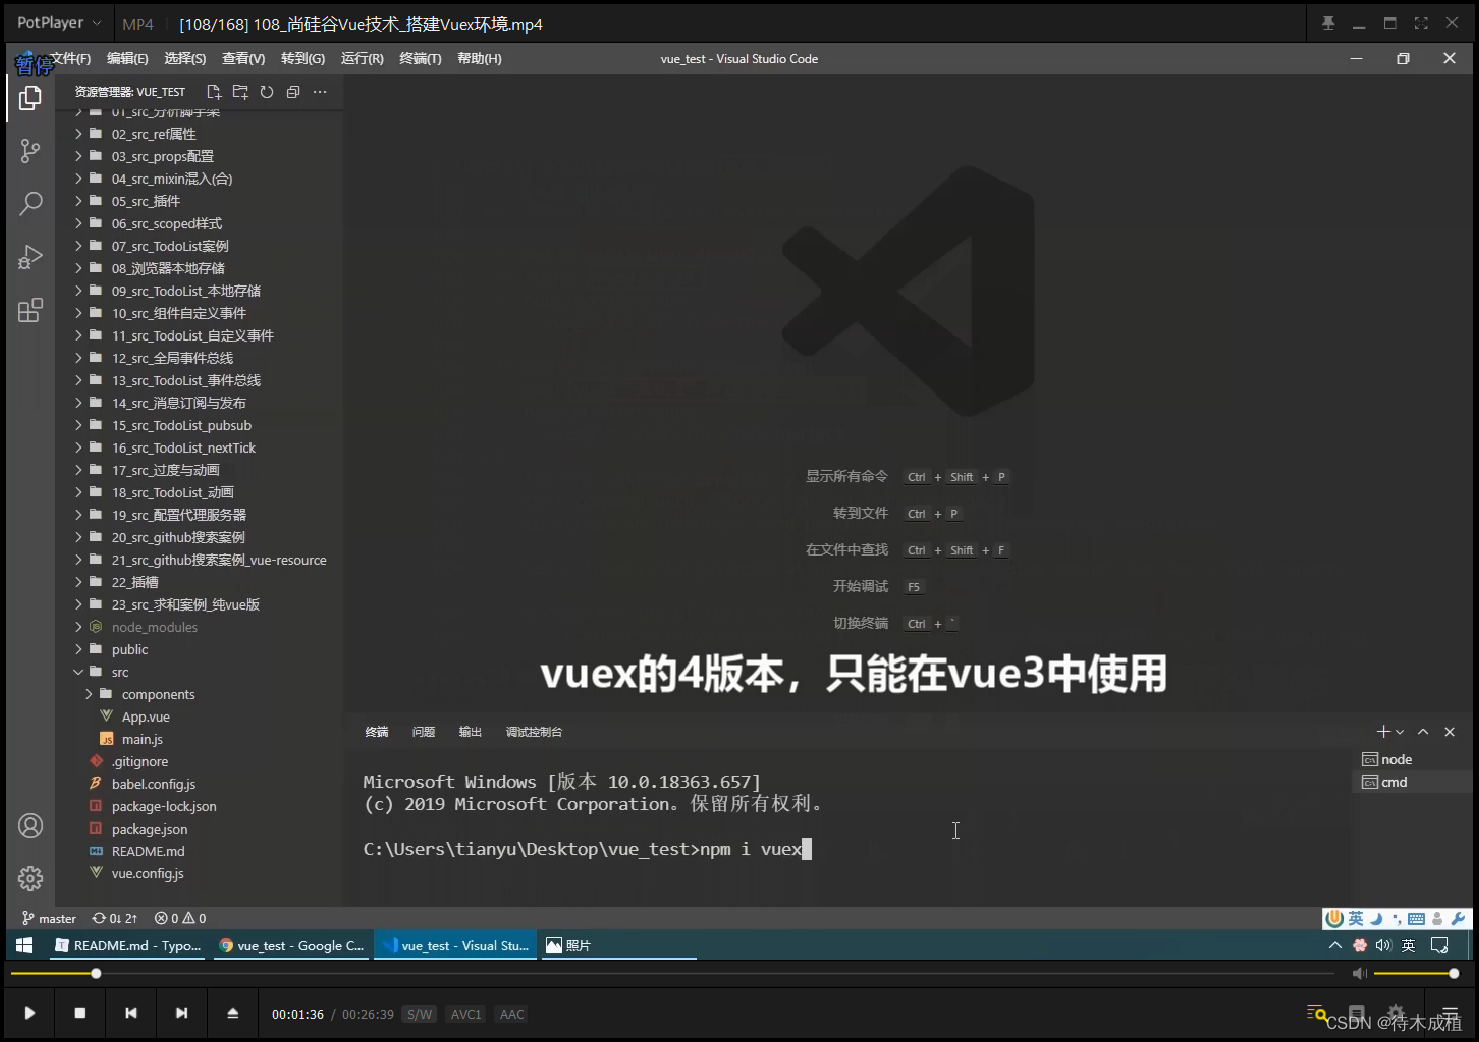This screenshot has height=1042, width=1479.
Task: Refresh the explorer file tree
Action: (x=267, y=92)
